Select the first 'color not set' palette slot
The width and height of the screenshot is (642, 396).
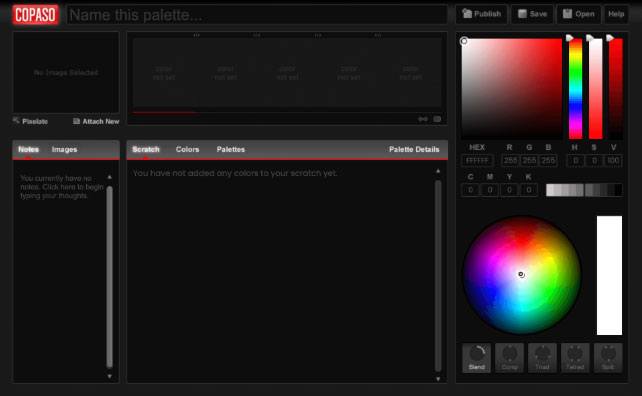tap(164, 73)
